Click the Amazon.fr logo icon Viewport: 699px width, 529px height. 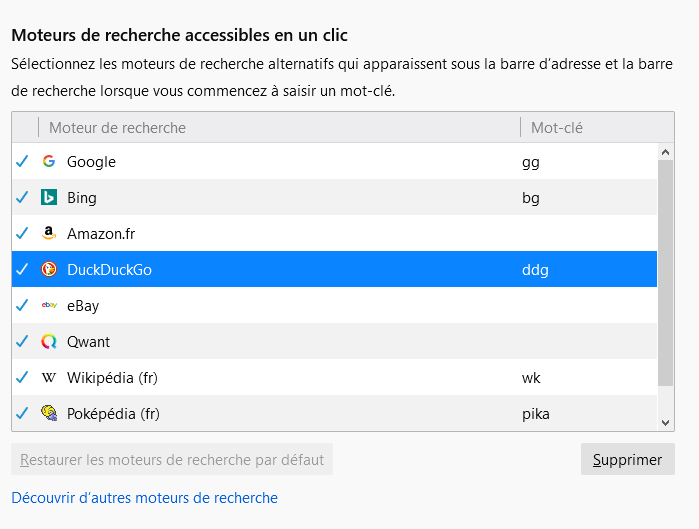point(49,234)
